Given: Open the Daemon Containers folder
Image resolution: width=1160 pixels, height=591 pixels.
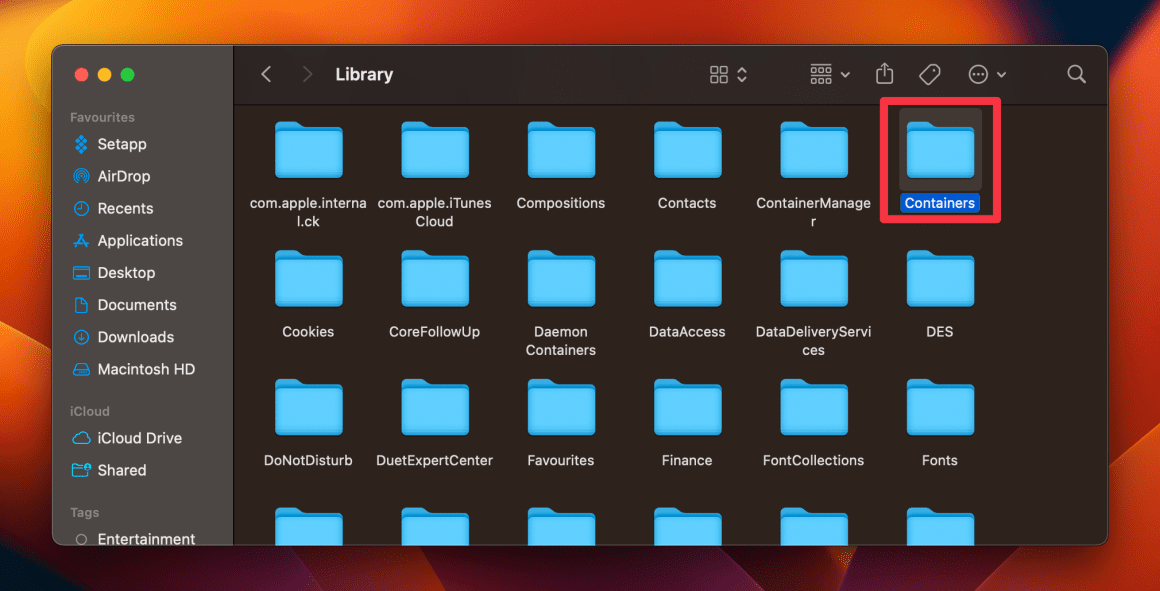Looking at the screenshot, I should pos(561,279).
